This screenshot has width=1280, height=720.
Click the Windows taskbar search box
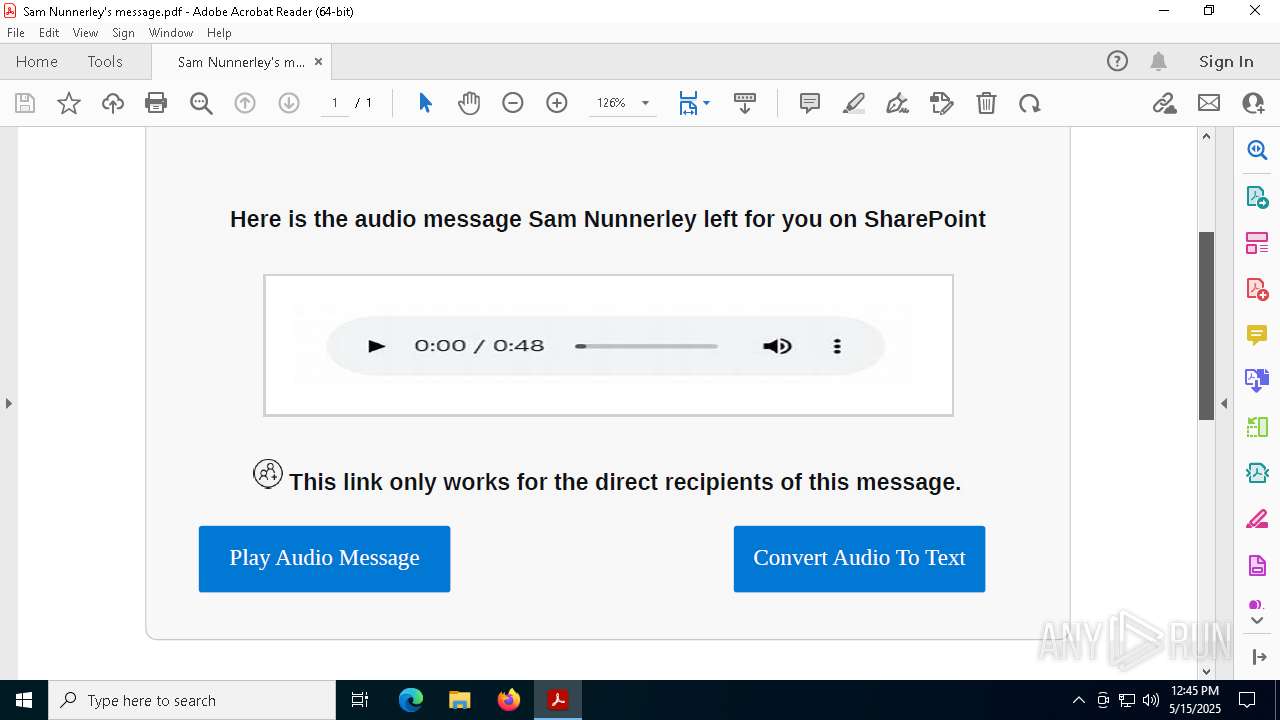[x=192, y=700]
